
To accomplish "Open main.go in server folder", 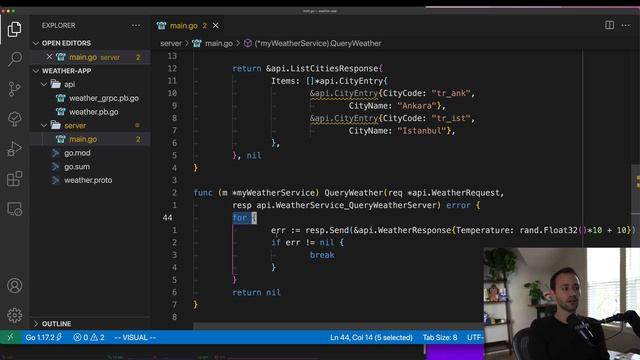I will (x=90, y=139).
